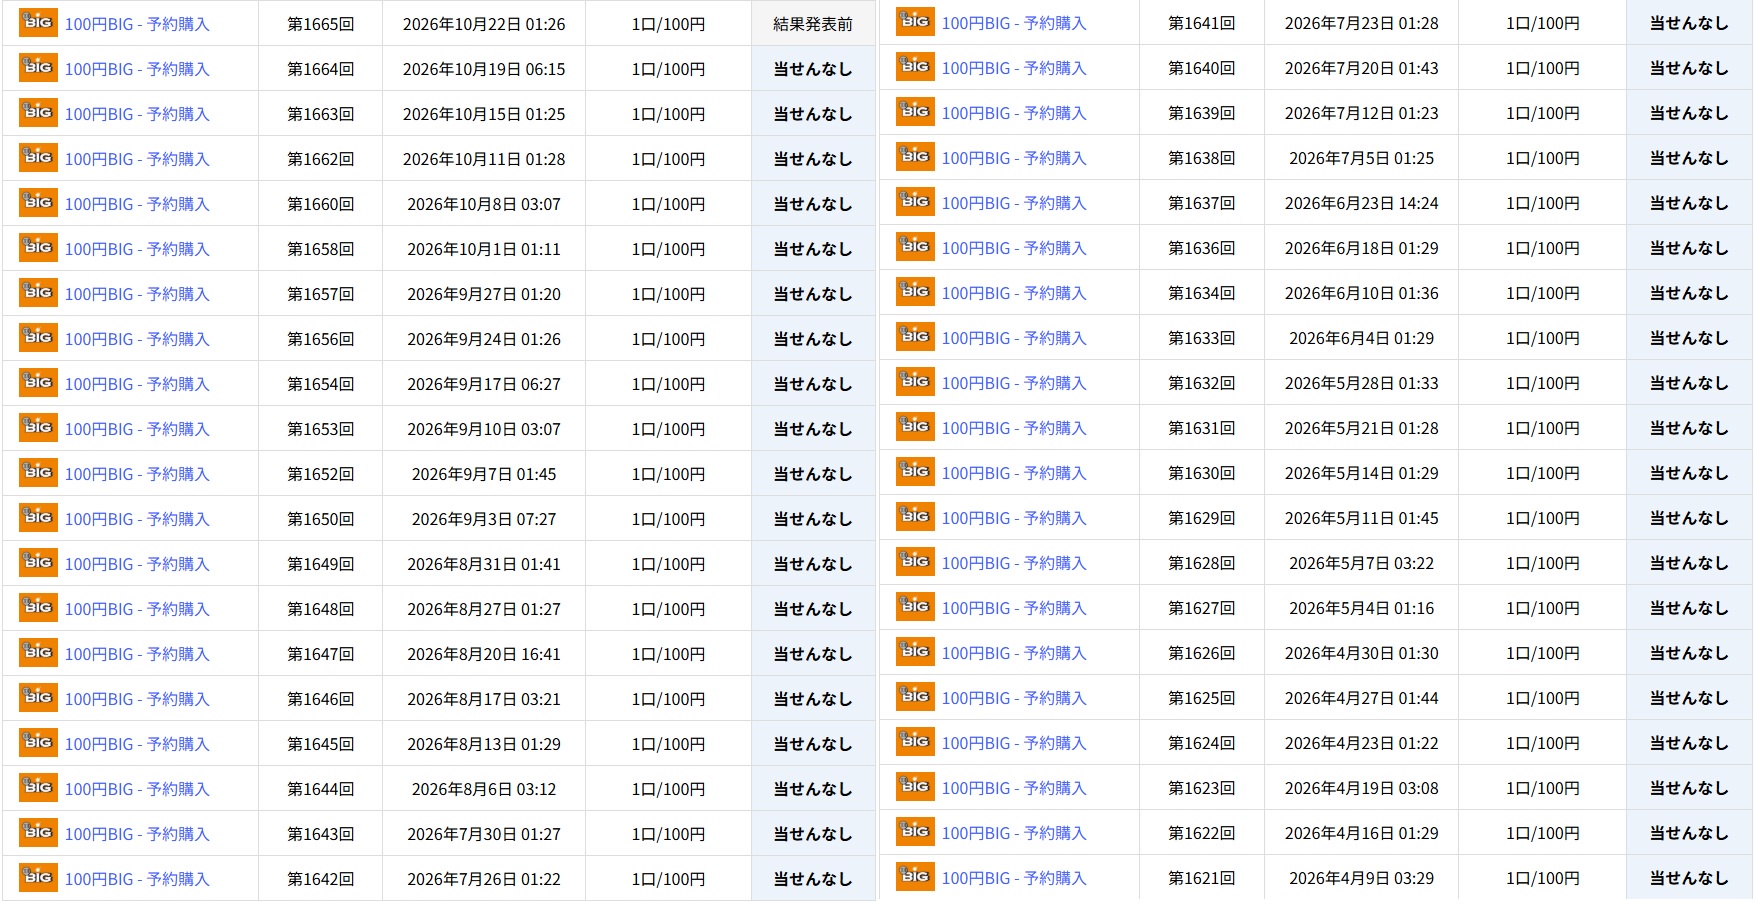Click the 結果発表前 status cell
The height and width of the screenshot is (905, 1757).
coord(813,23)
